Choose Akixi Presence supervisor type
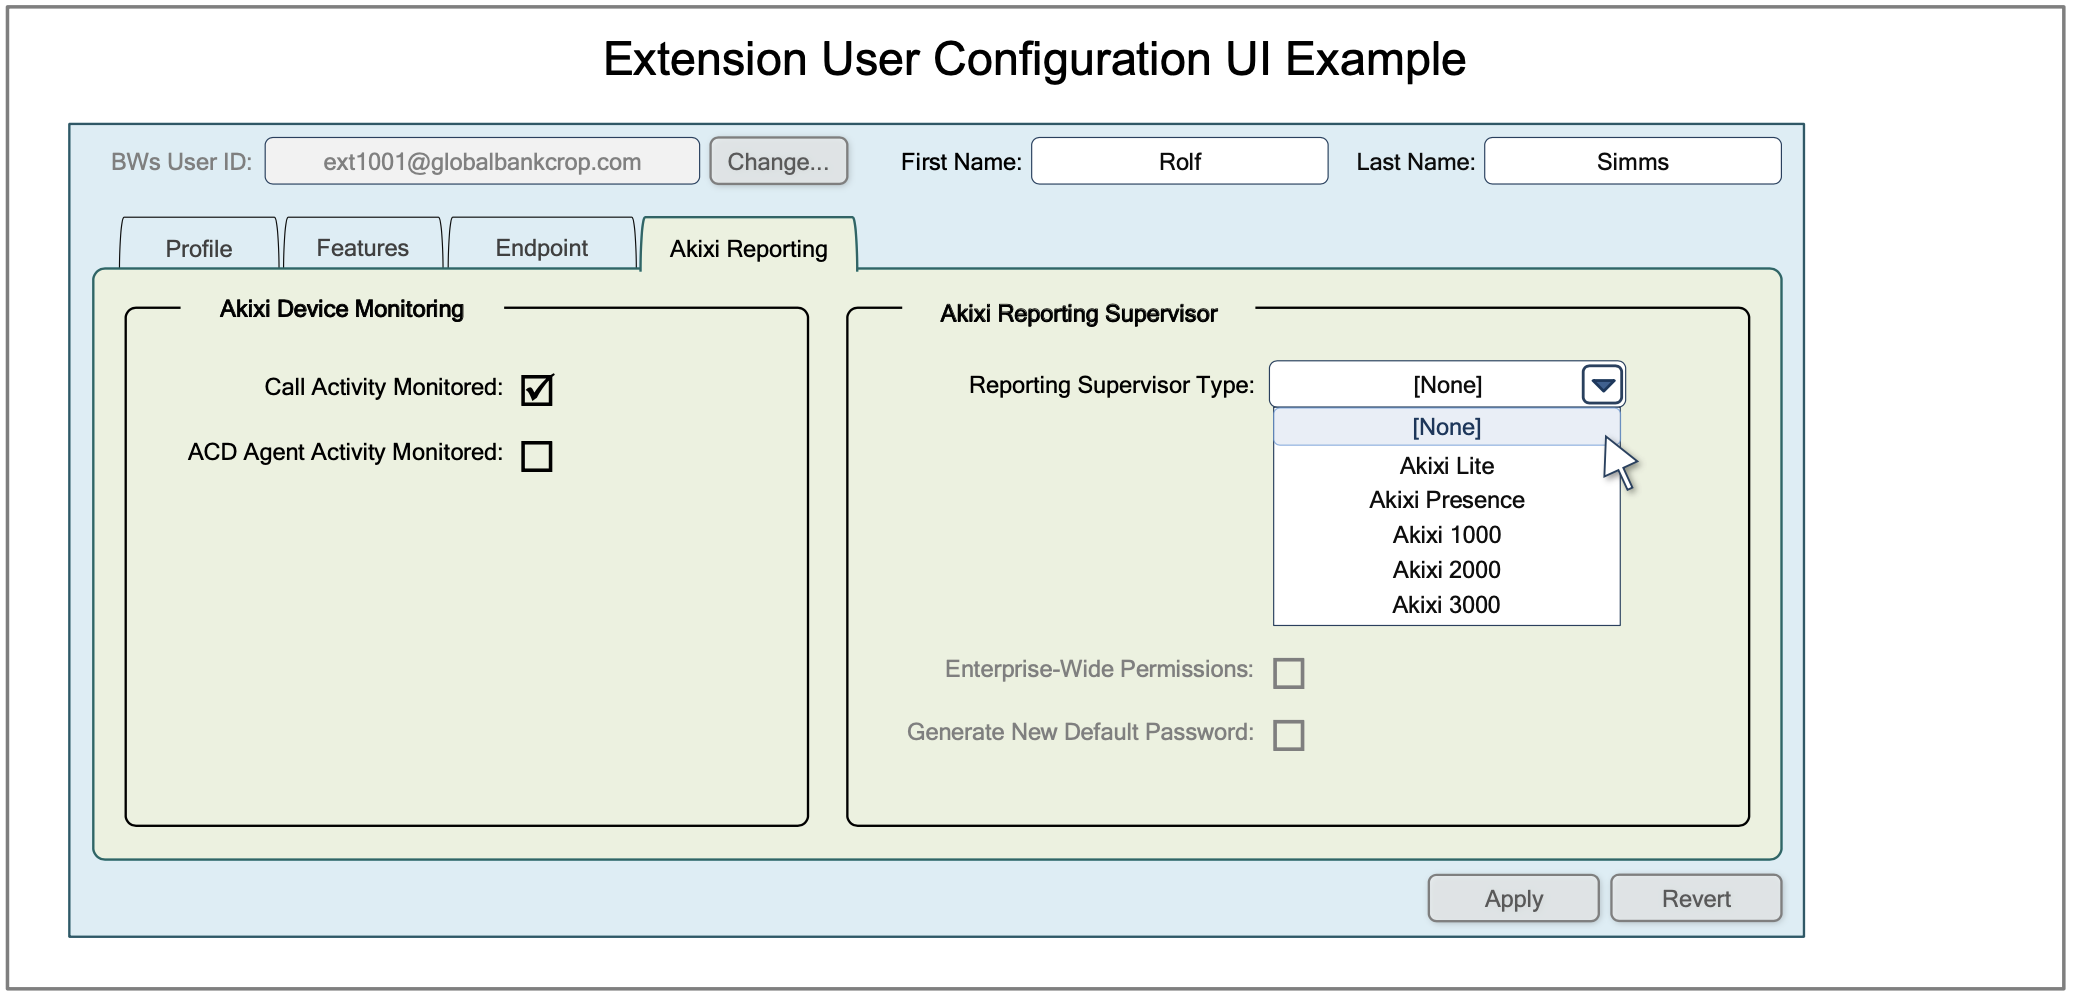 (x=1446, y=500)
